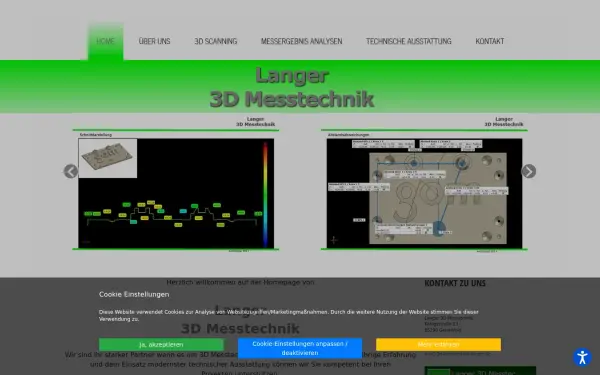This screenshot has height=375, width=600.
Task: Click the color deviation scale bar
Action: coord(265,194)
